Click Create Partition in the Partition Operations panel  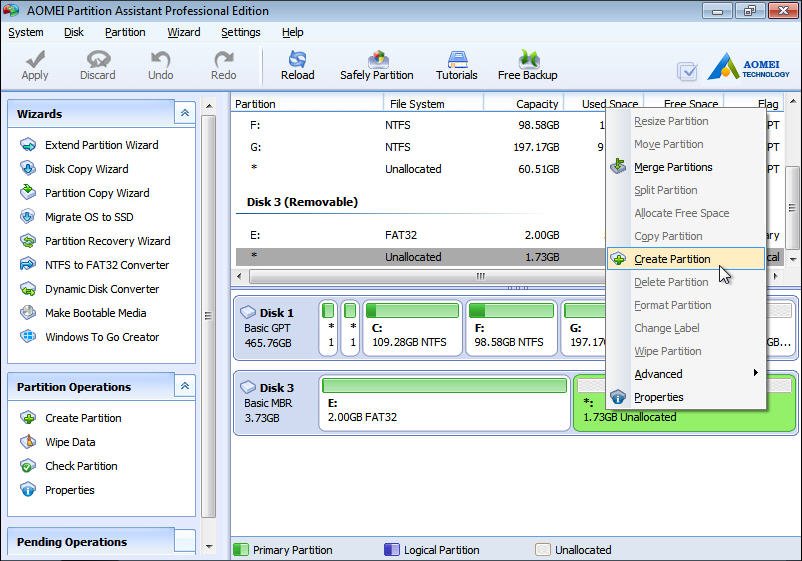tap(83, 418)
